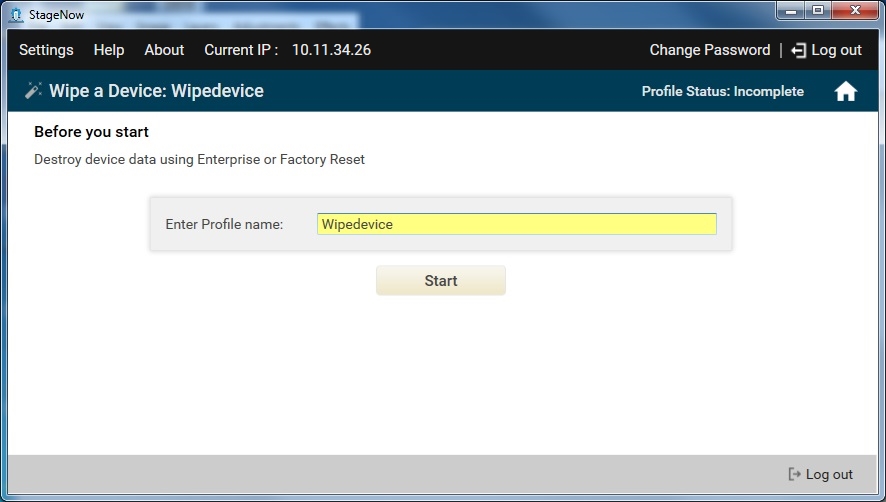Screen dimensions: 886x502
Task: Focus the Enter Profile name field
Action: point(516,224)
